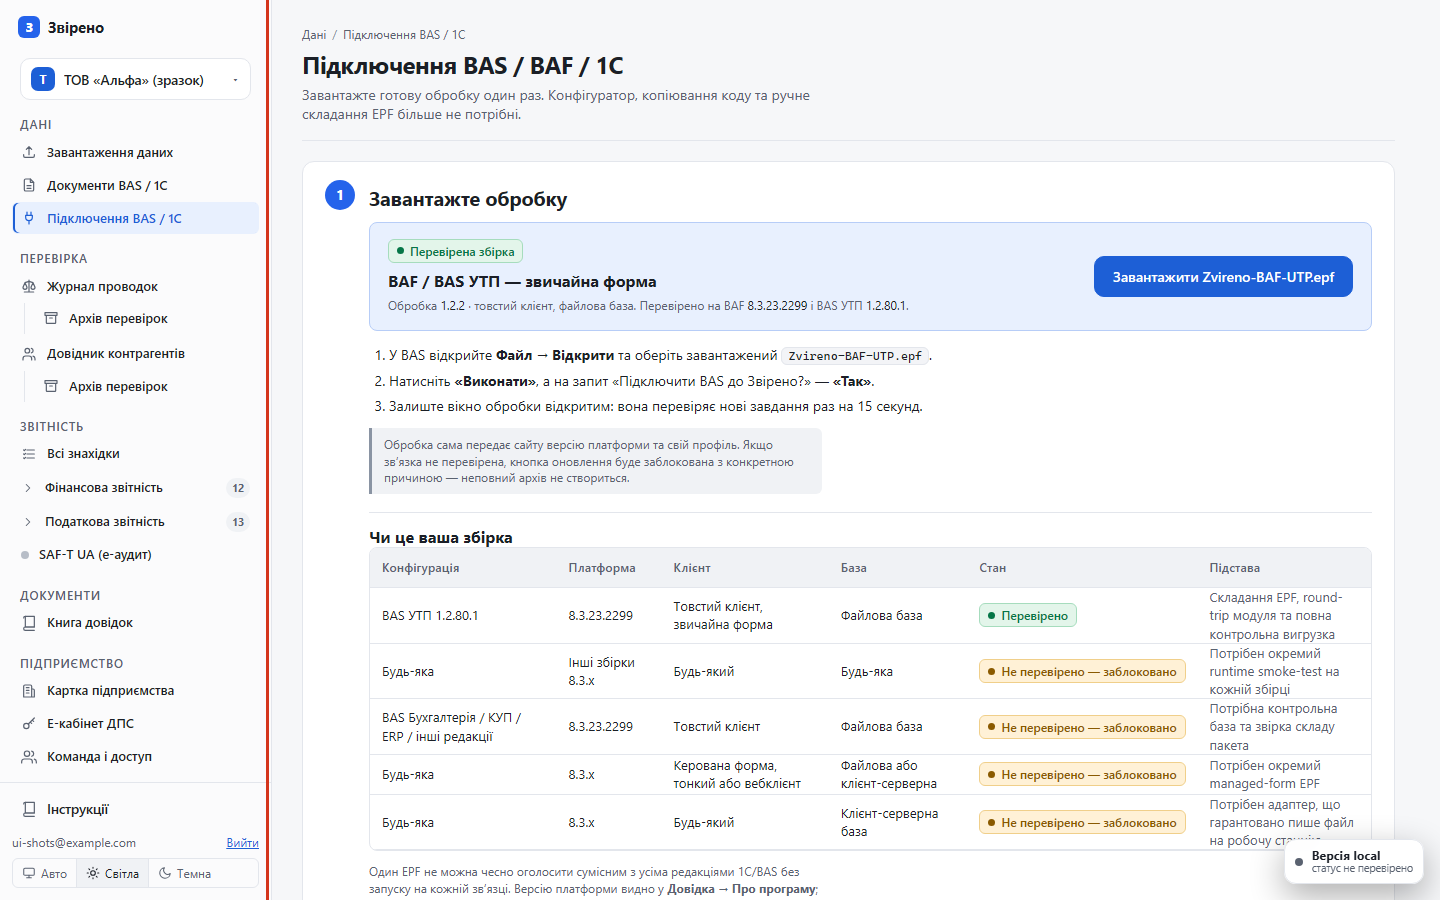Click the Перевірена збірка badge

[x=456, y=252]
